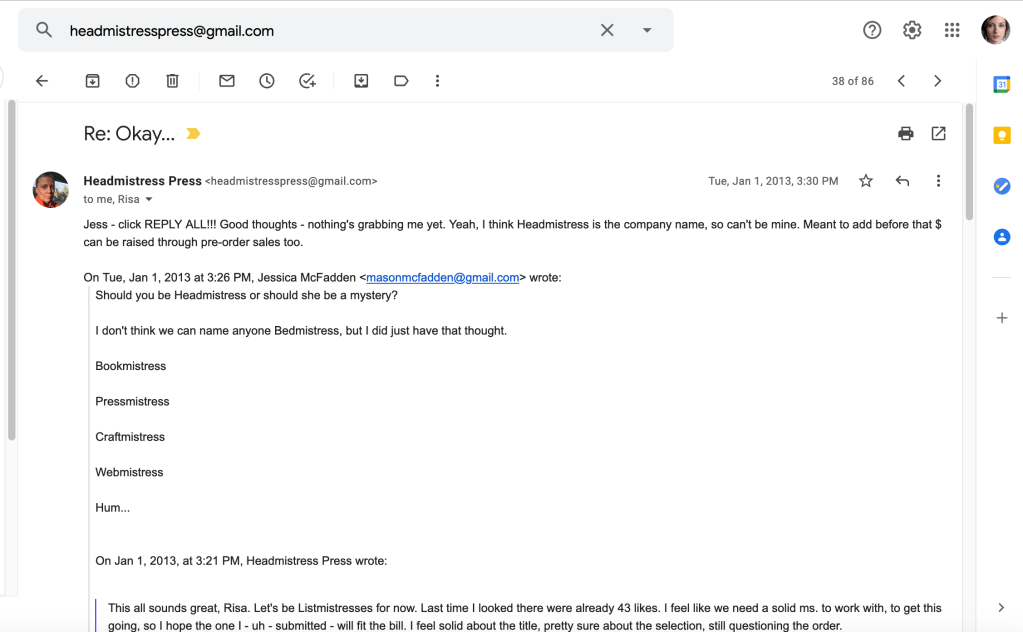Image resolution: width=1023 pixels, height=632 pixels.
Task: Click the masonmcfadden@gmail.com email link
Action: (x=443, y=278)
